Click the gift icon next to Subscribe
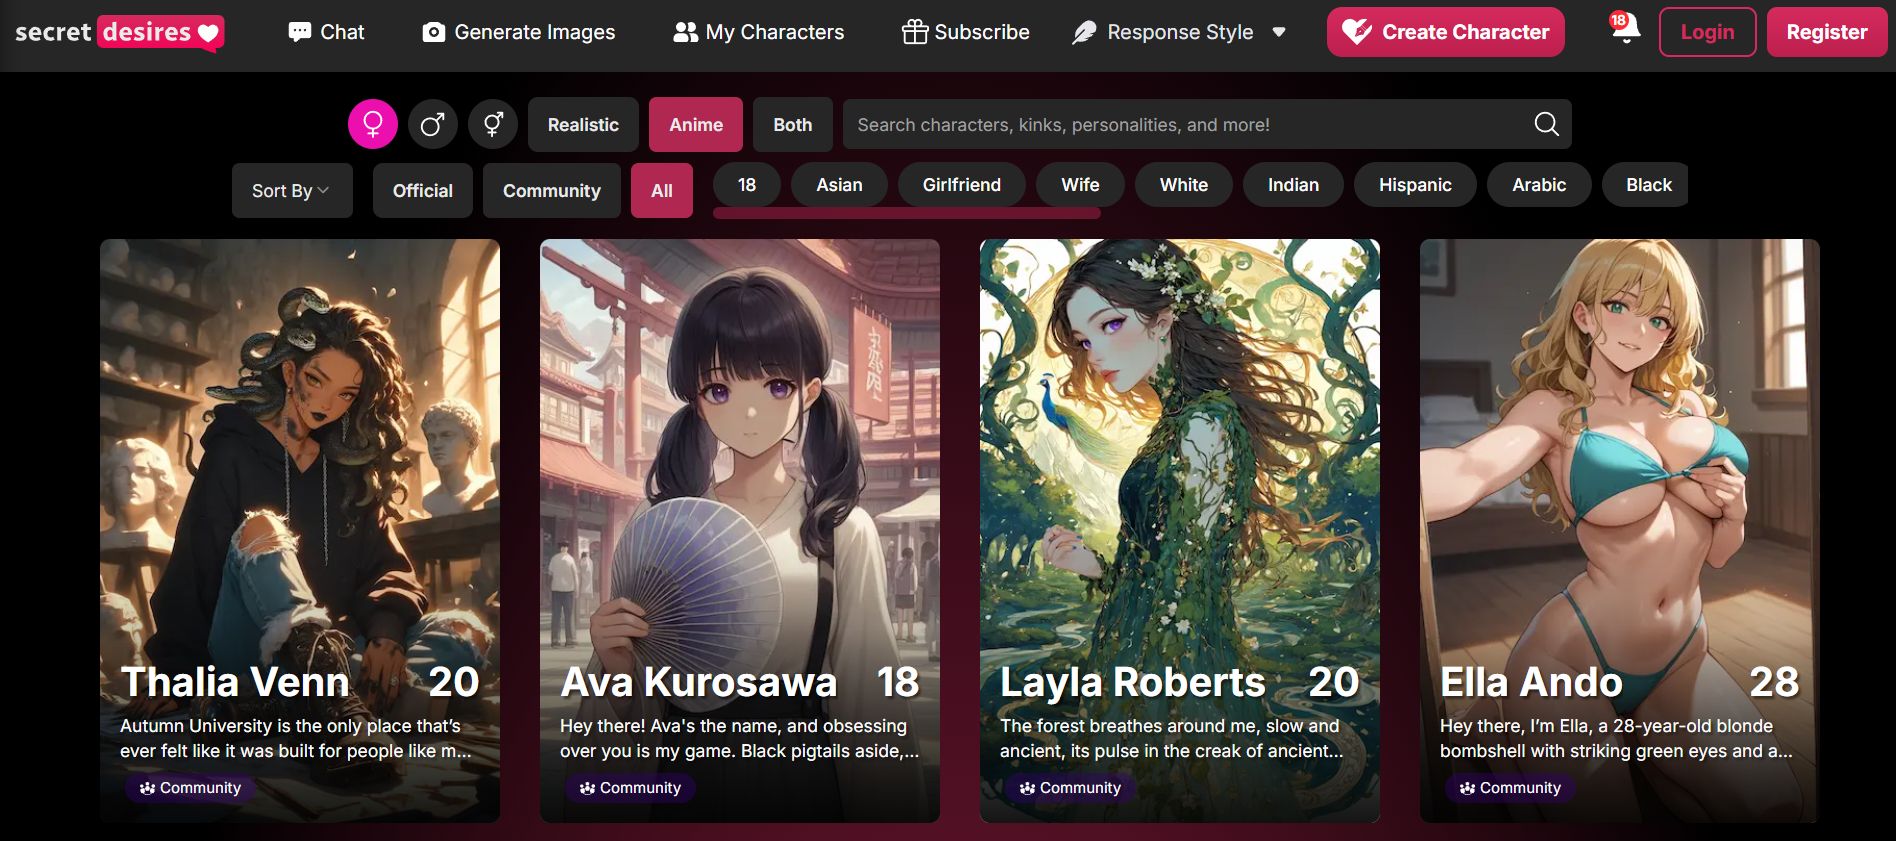The width and height of the screenshot is (1896, 841). [914, 32]
